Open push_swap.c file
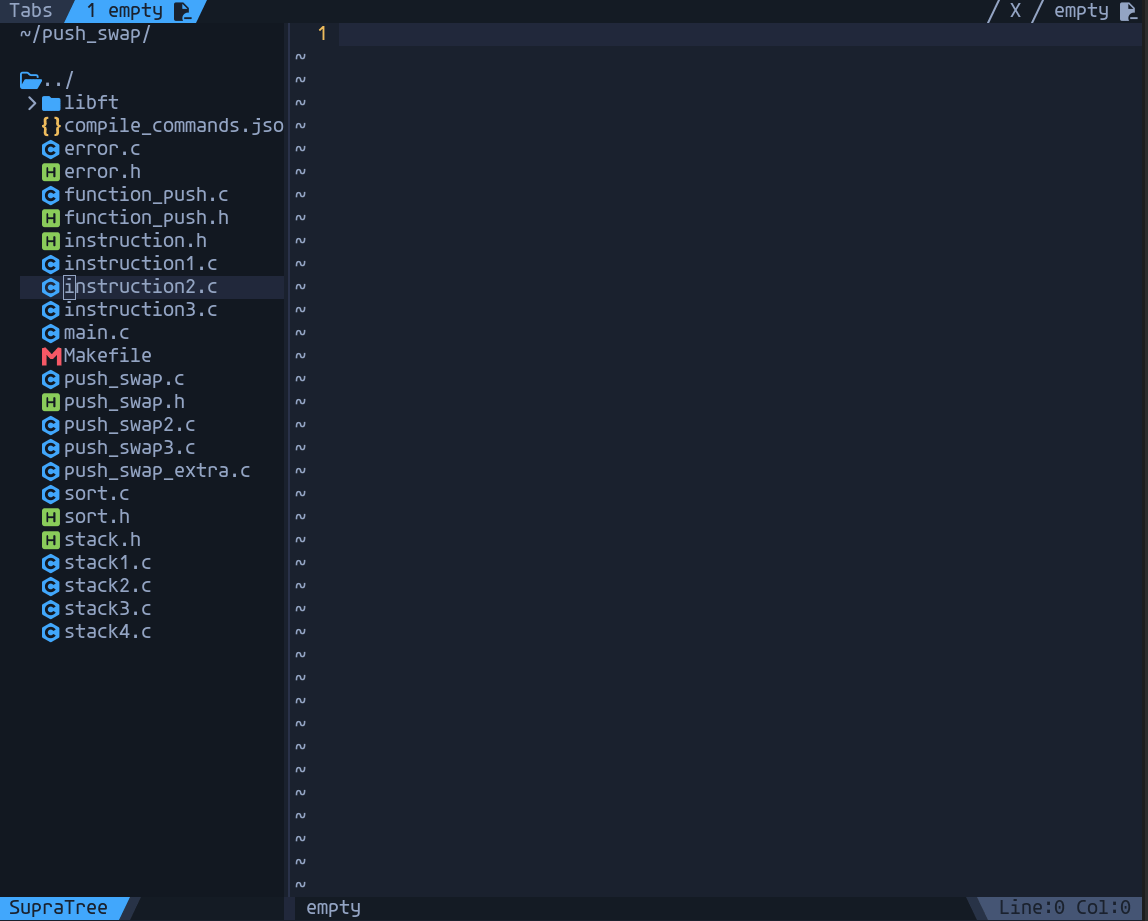The height and width of the screenshot is (921, 1148). tap(124, 379)
